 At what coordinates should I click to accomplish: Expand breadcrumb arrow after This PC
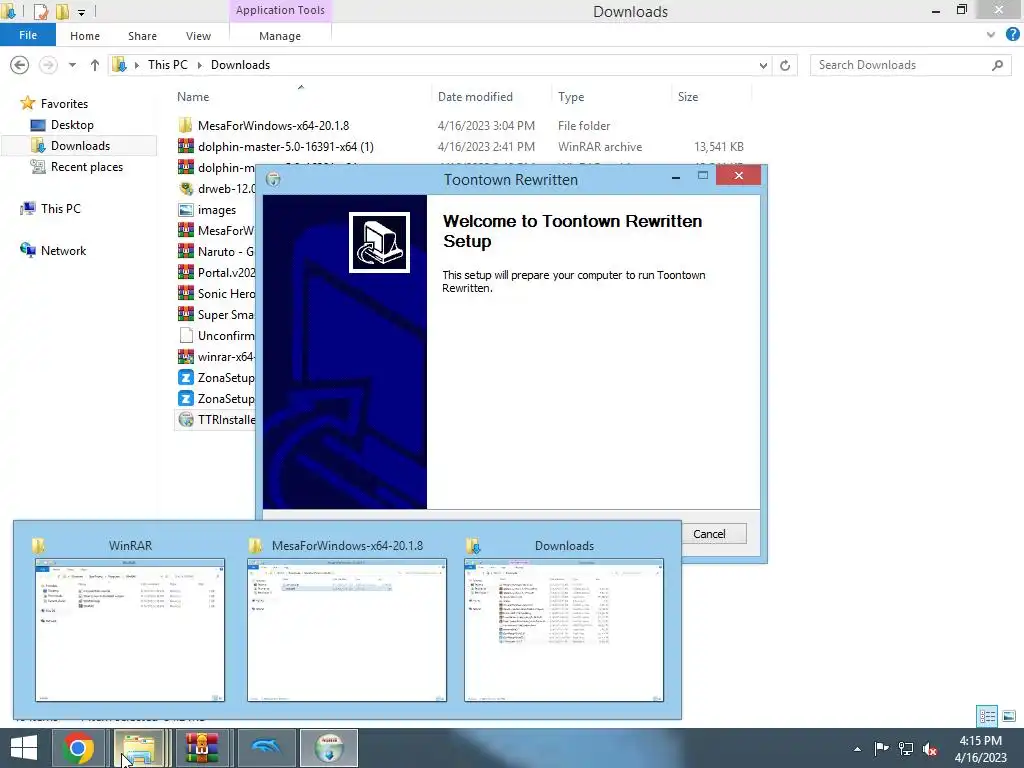pyautogui.click(x=199, y=65)
